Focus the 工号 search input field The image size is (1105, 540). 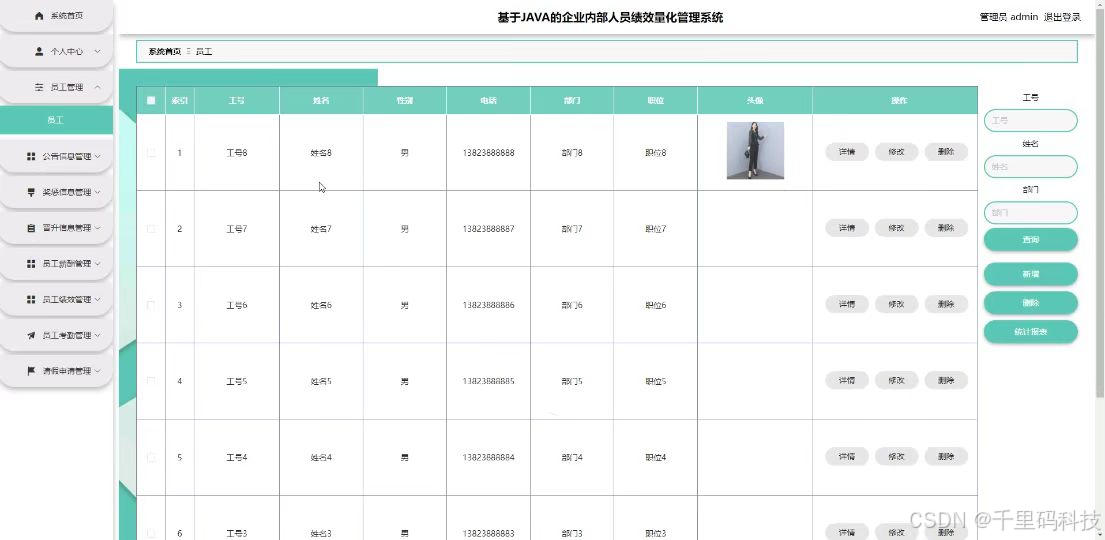[1030, 121]
